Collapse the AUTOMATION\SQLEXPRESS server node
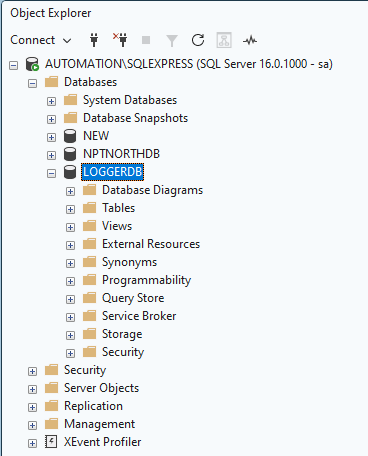This screenshot has width=368, height=456. [x=13, y=65]
